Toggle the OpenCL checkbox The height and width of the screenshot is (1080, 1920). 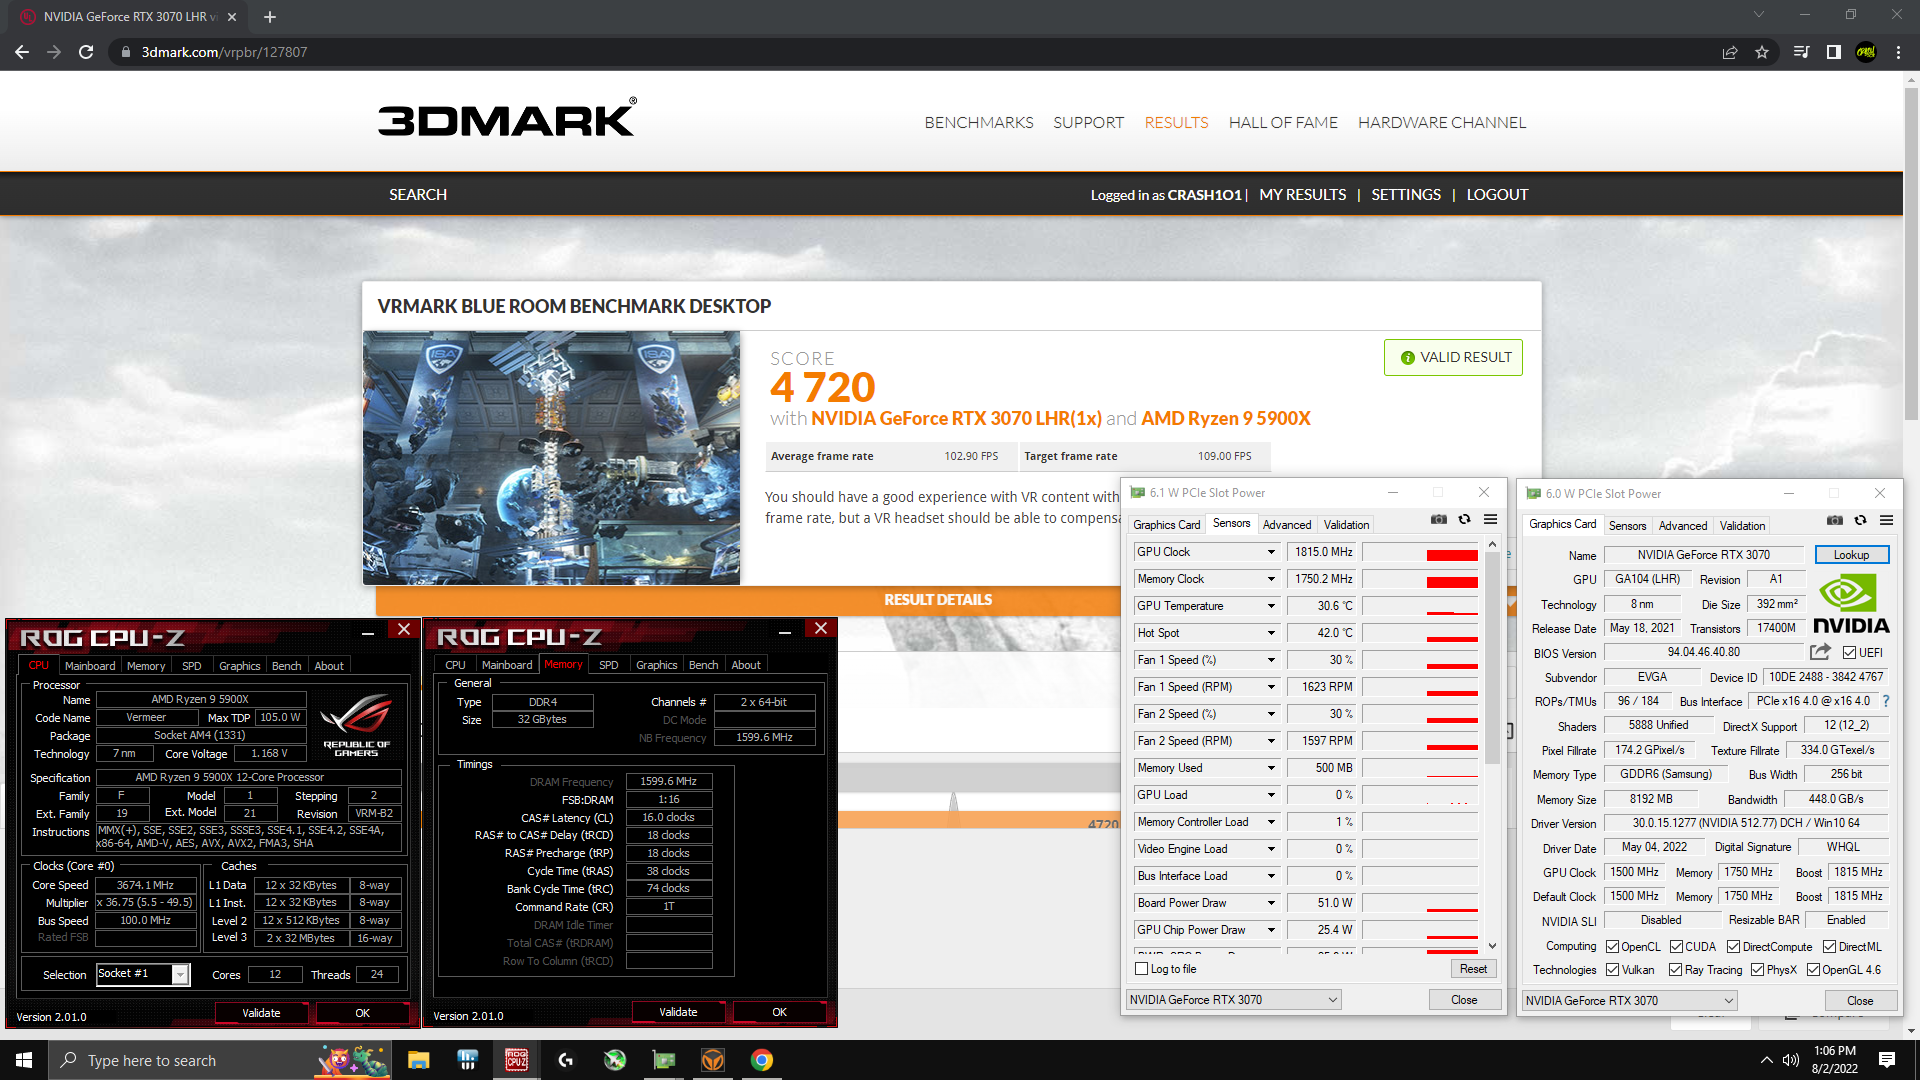point(1612,947)
